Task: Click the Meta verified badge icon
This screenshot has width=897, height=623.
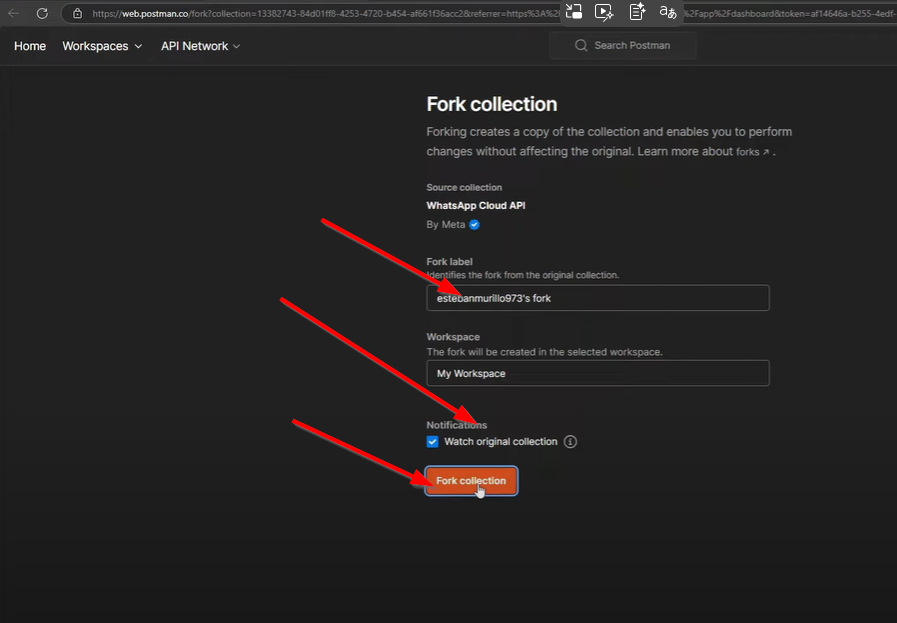Action: click(474, 225)
